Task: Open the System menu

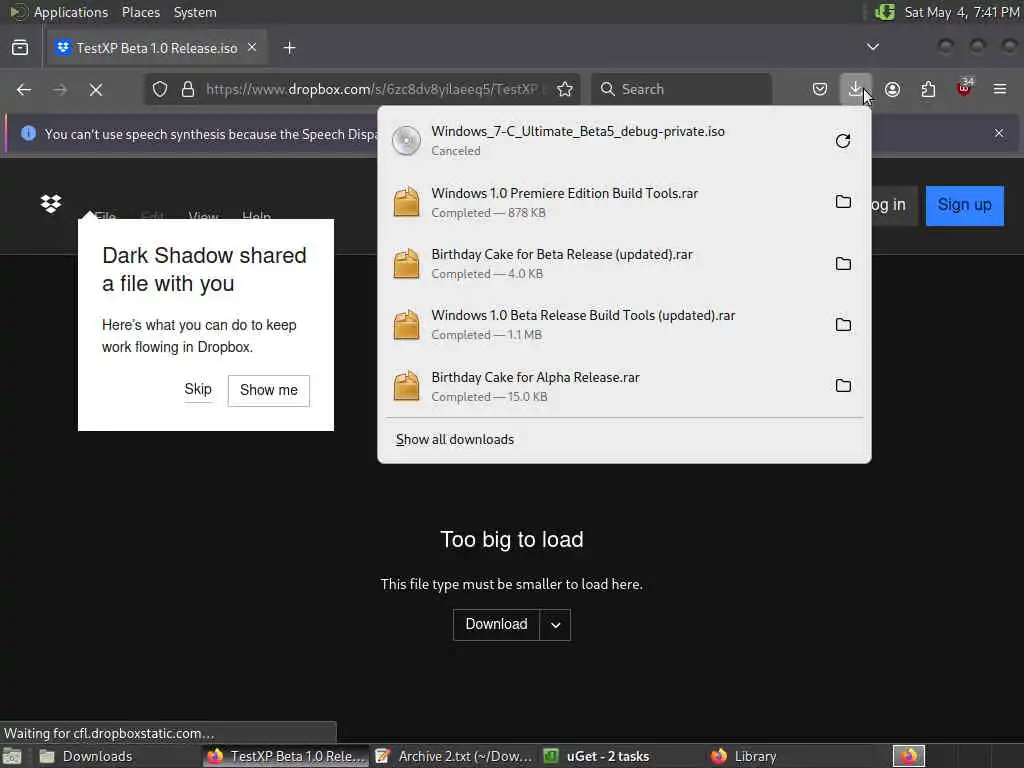Action: pos(195,12)
